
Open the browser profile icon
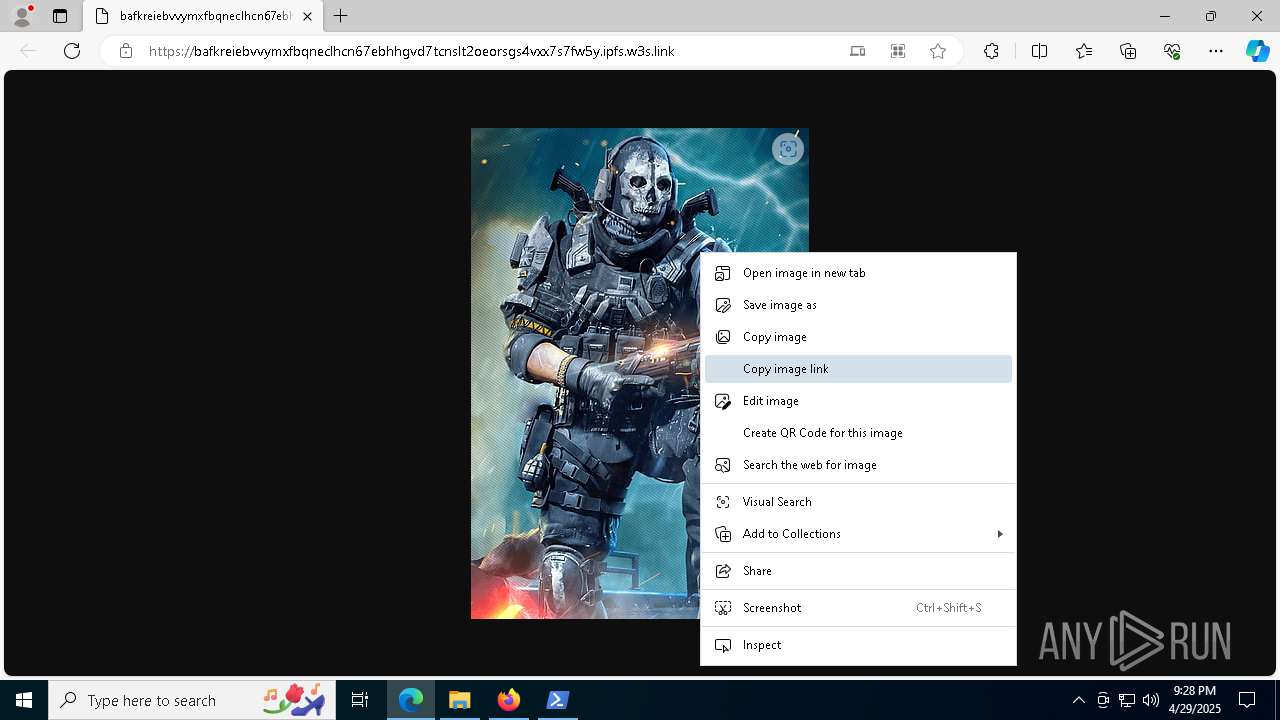point(22,16)
